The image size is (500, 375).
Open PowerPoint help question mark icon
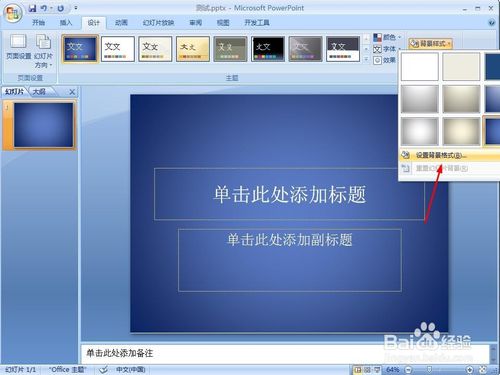[x=491, y=22]
